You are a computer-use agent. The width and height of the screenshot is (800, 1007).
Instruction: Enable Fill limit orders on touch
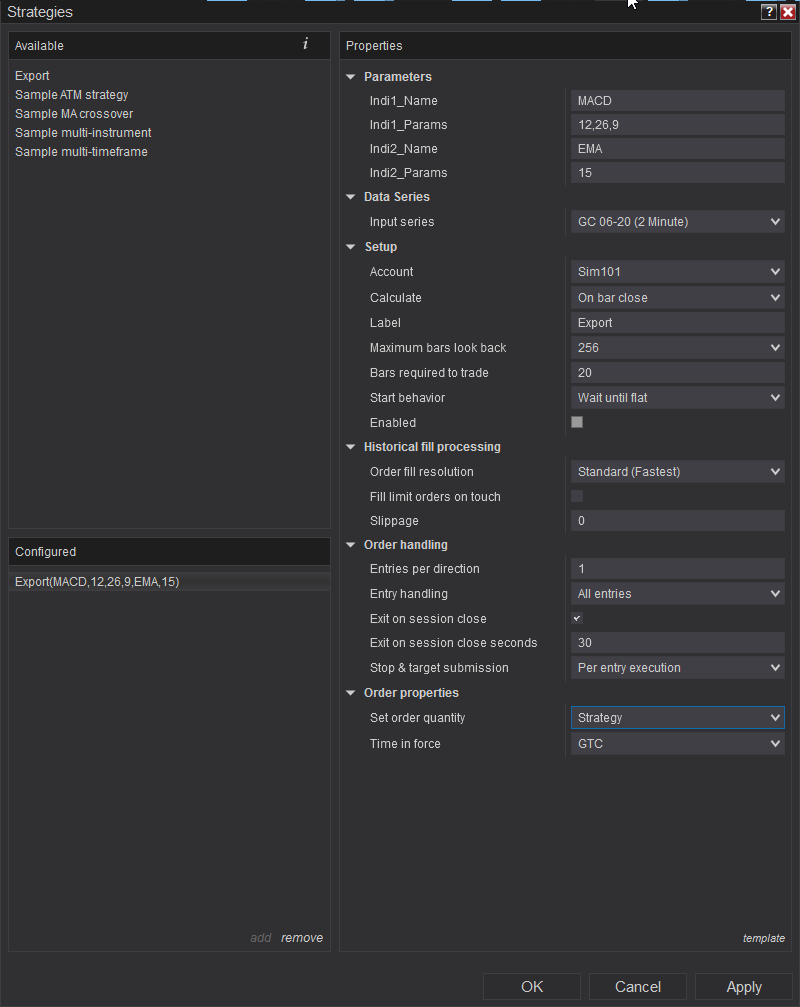point(577,496)
